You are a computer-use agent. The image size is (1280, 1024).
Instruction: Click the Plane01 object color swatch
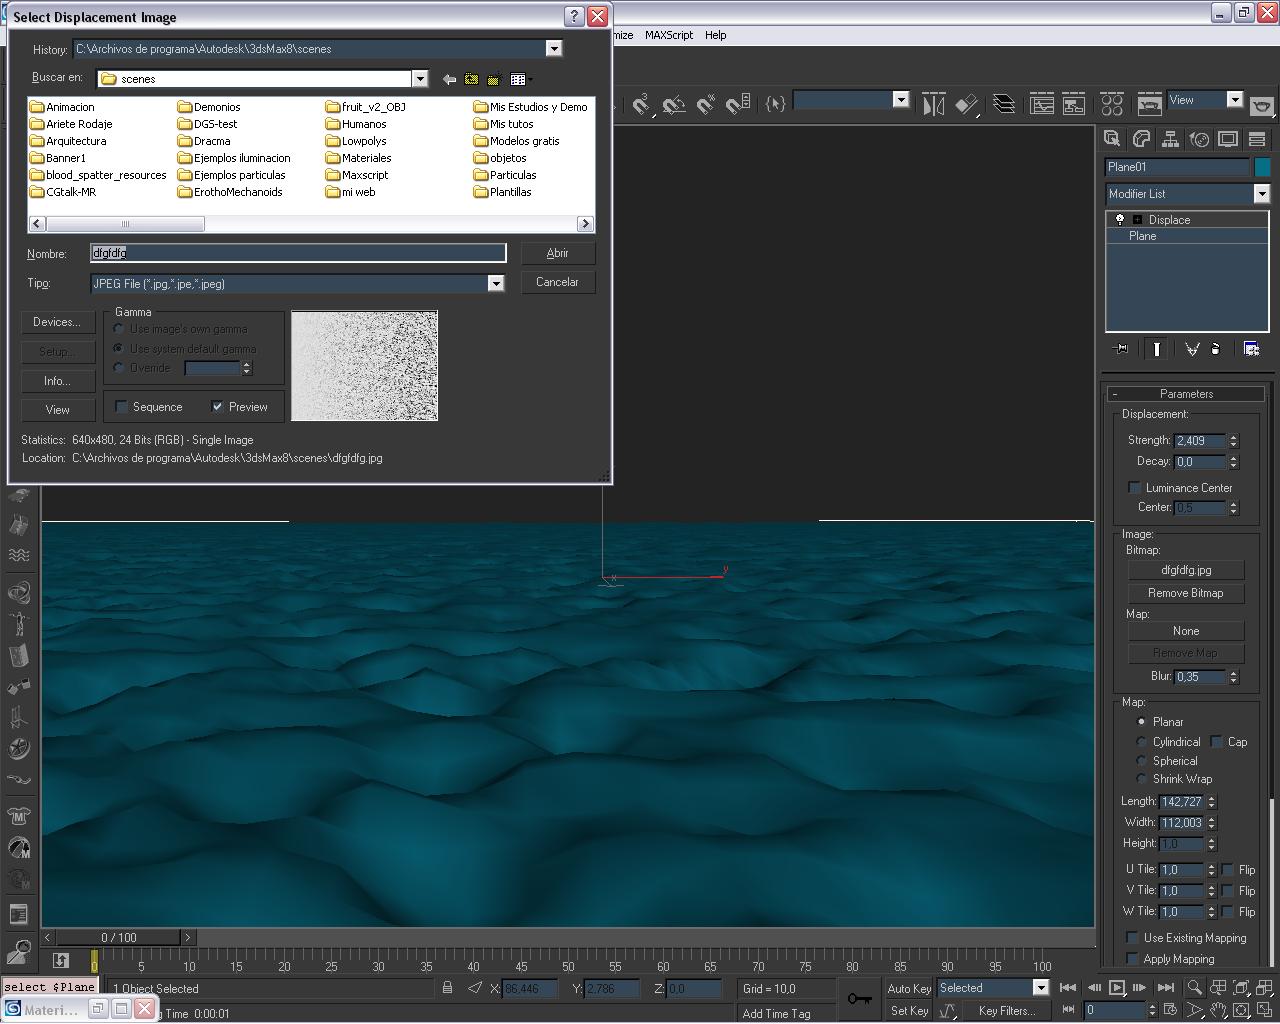[1262, 167]
